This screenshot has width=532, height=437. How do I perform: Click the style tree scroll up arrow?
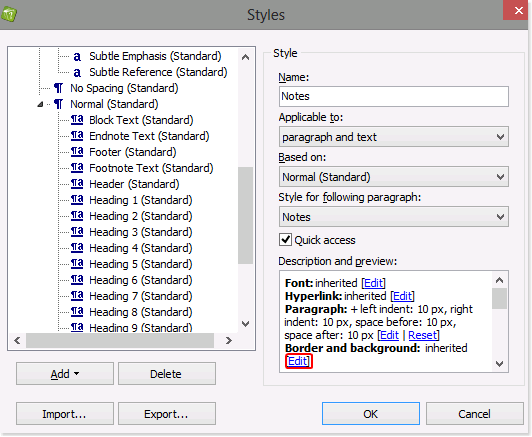245,57
